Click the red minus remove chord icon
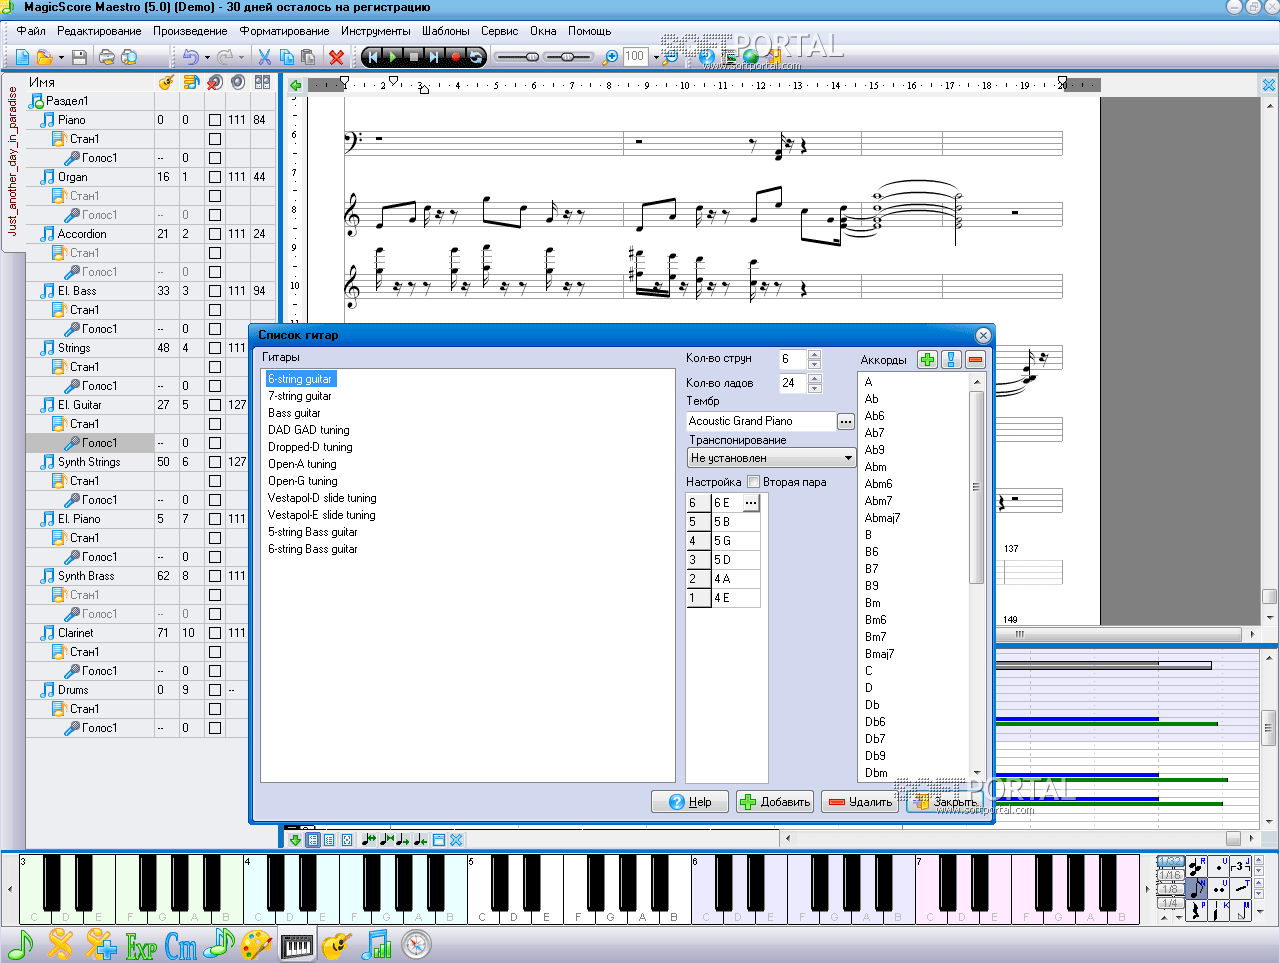 coord(976,360)
